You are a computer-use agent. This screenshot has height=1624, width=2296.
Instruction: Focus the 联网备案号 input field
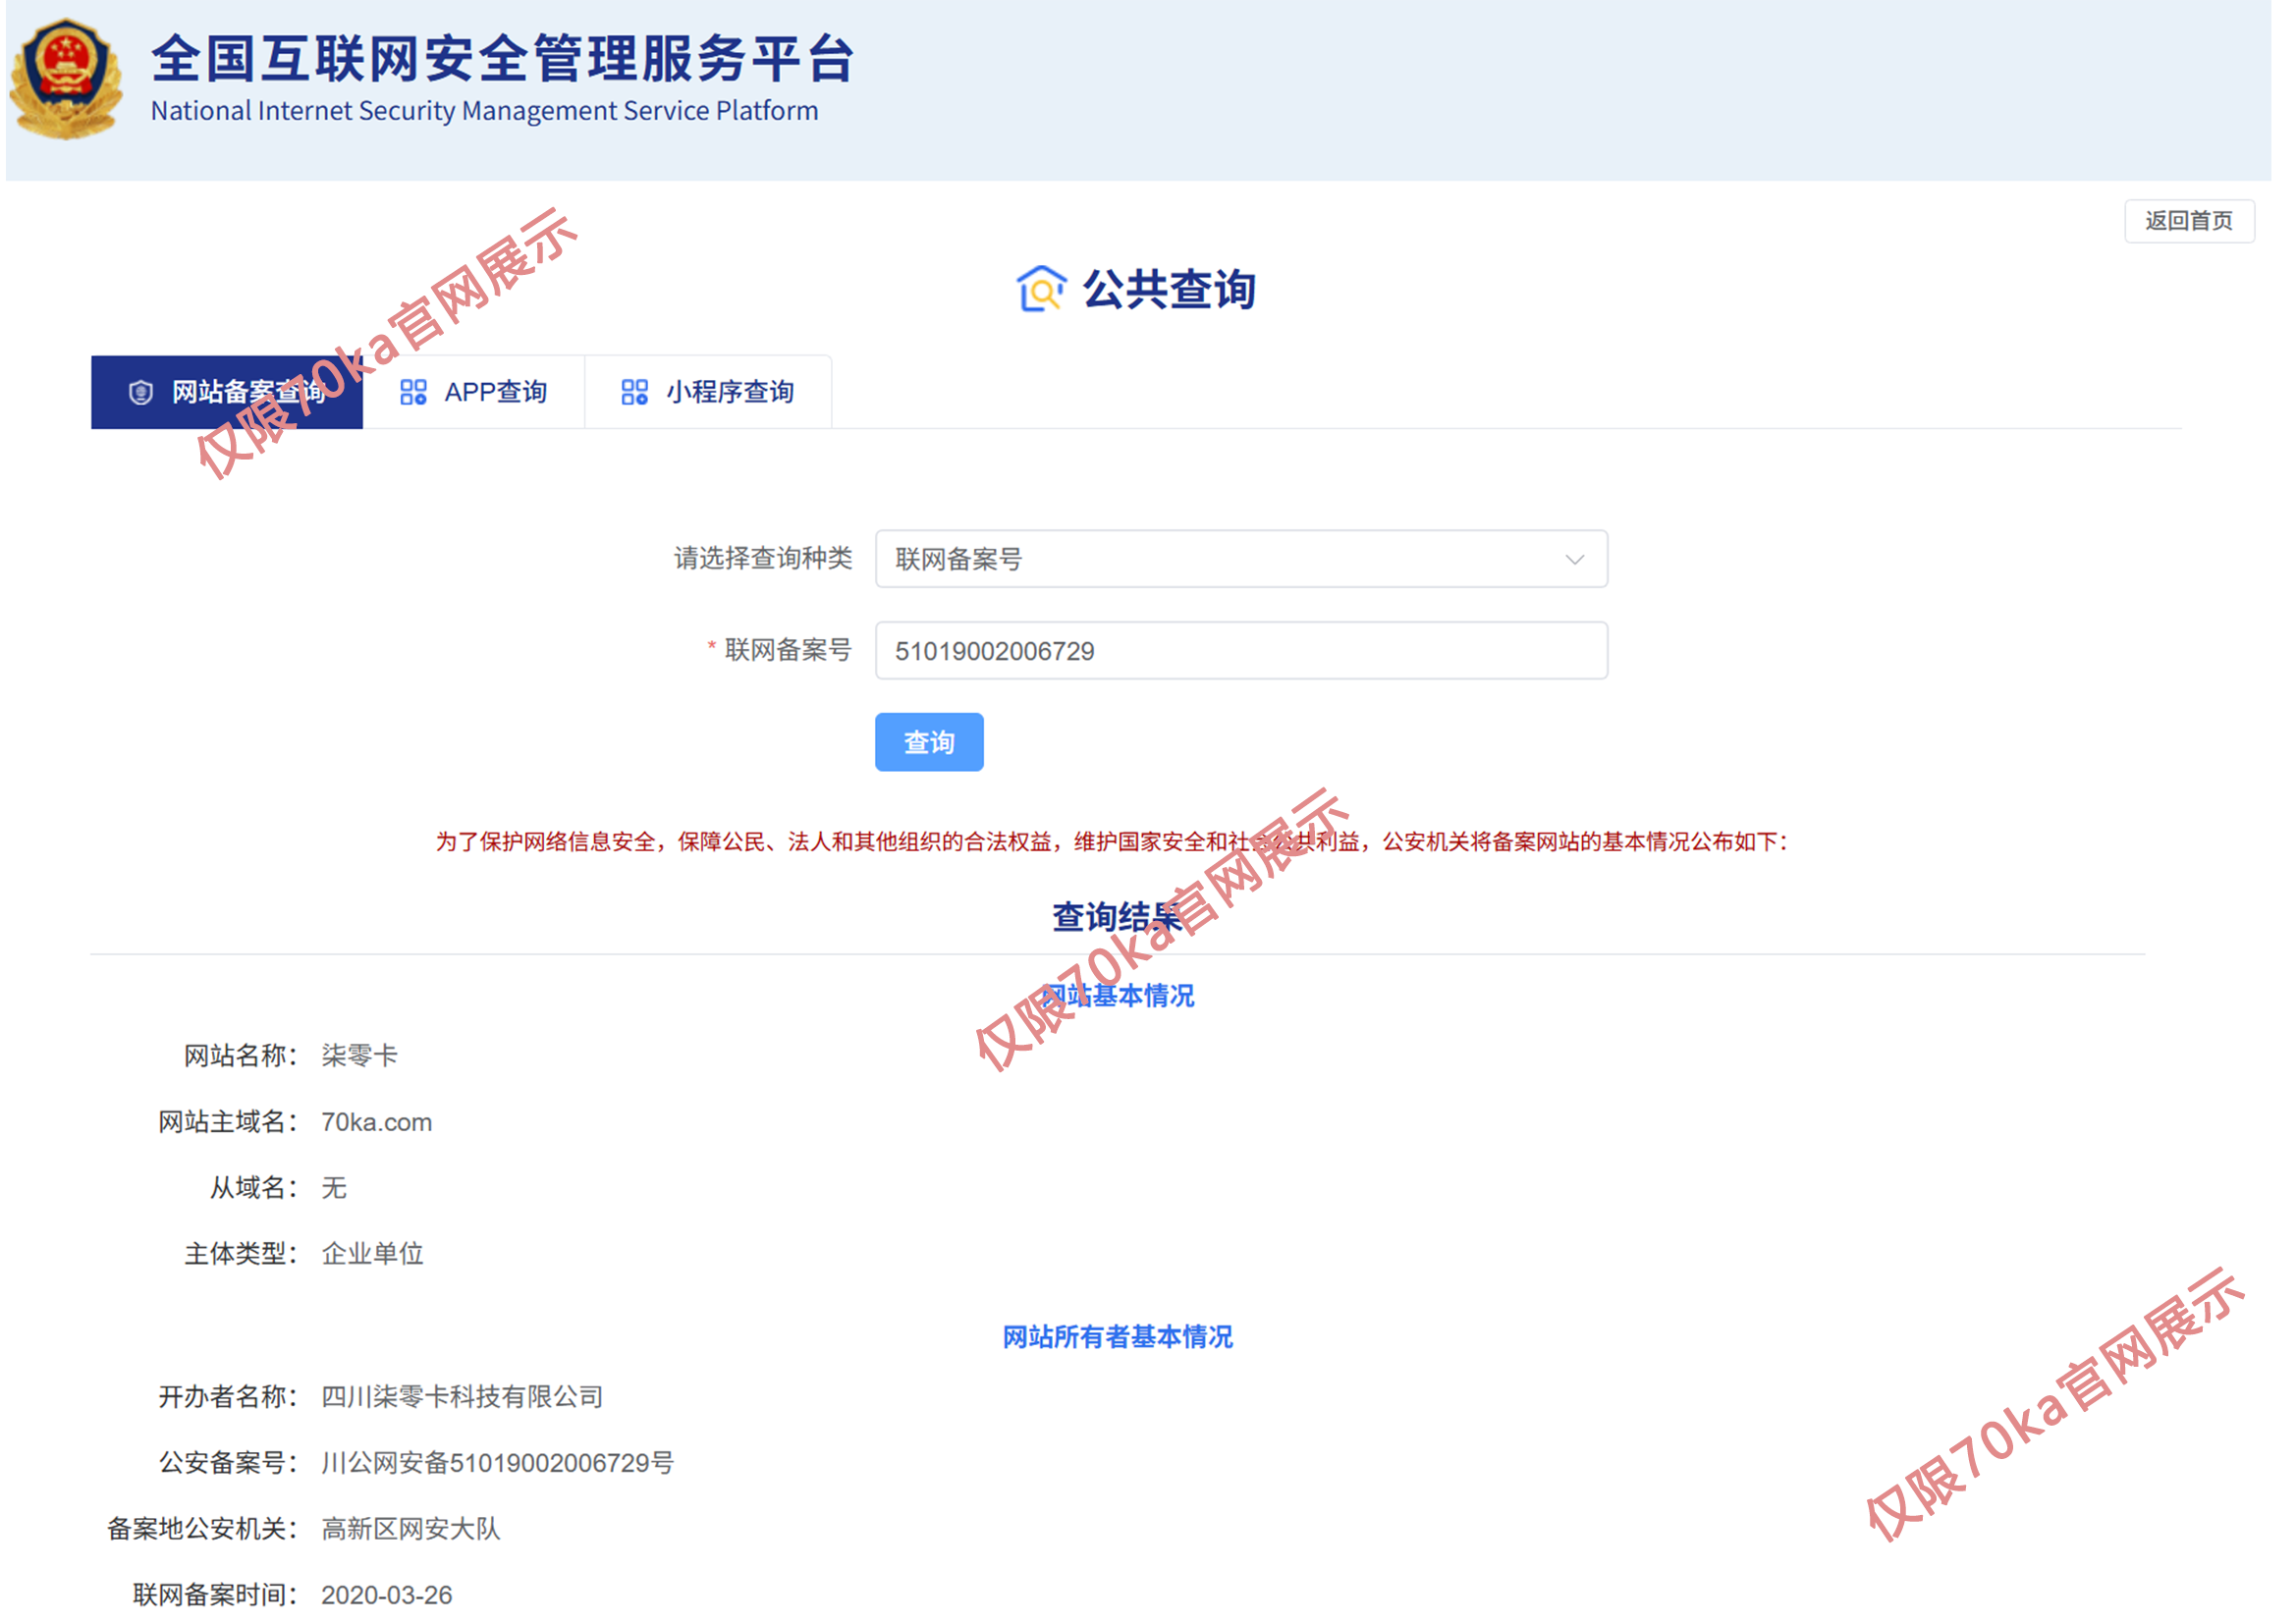(1241, 651)
